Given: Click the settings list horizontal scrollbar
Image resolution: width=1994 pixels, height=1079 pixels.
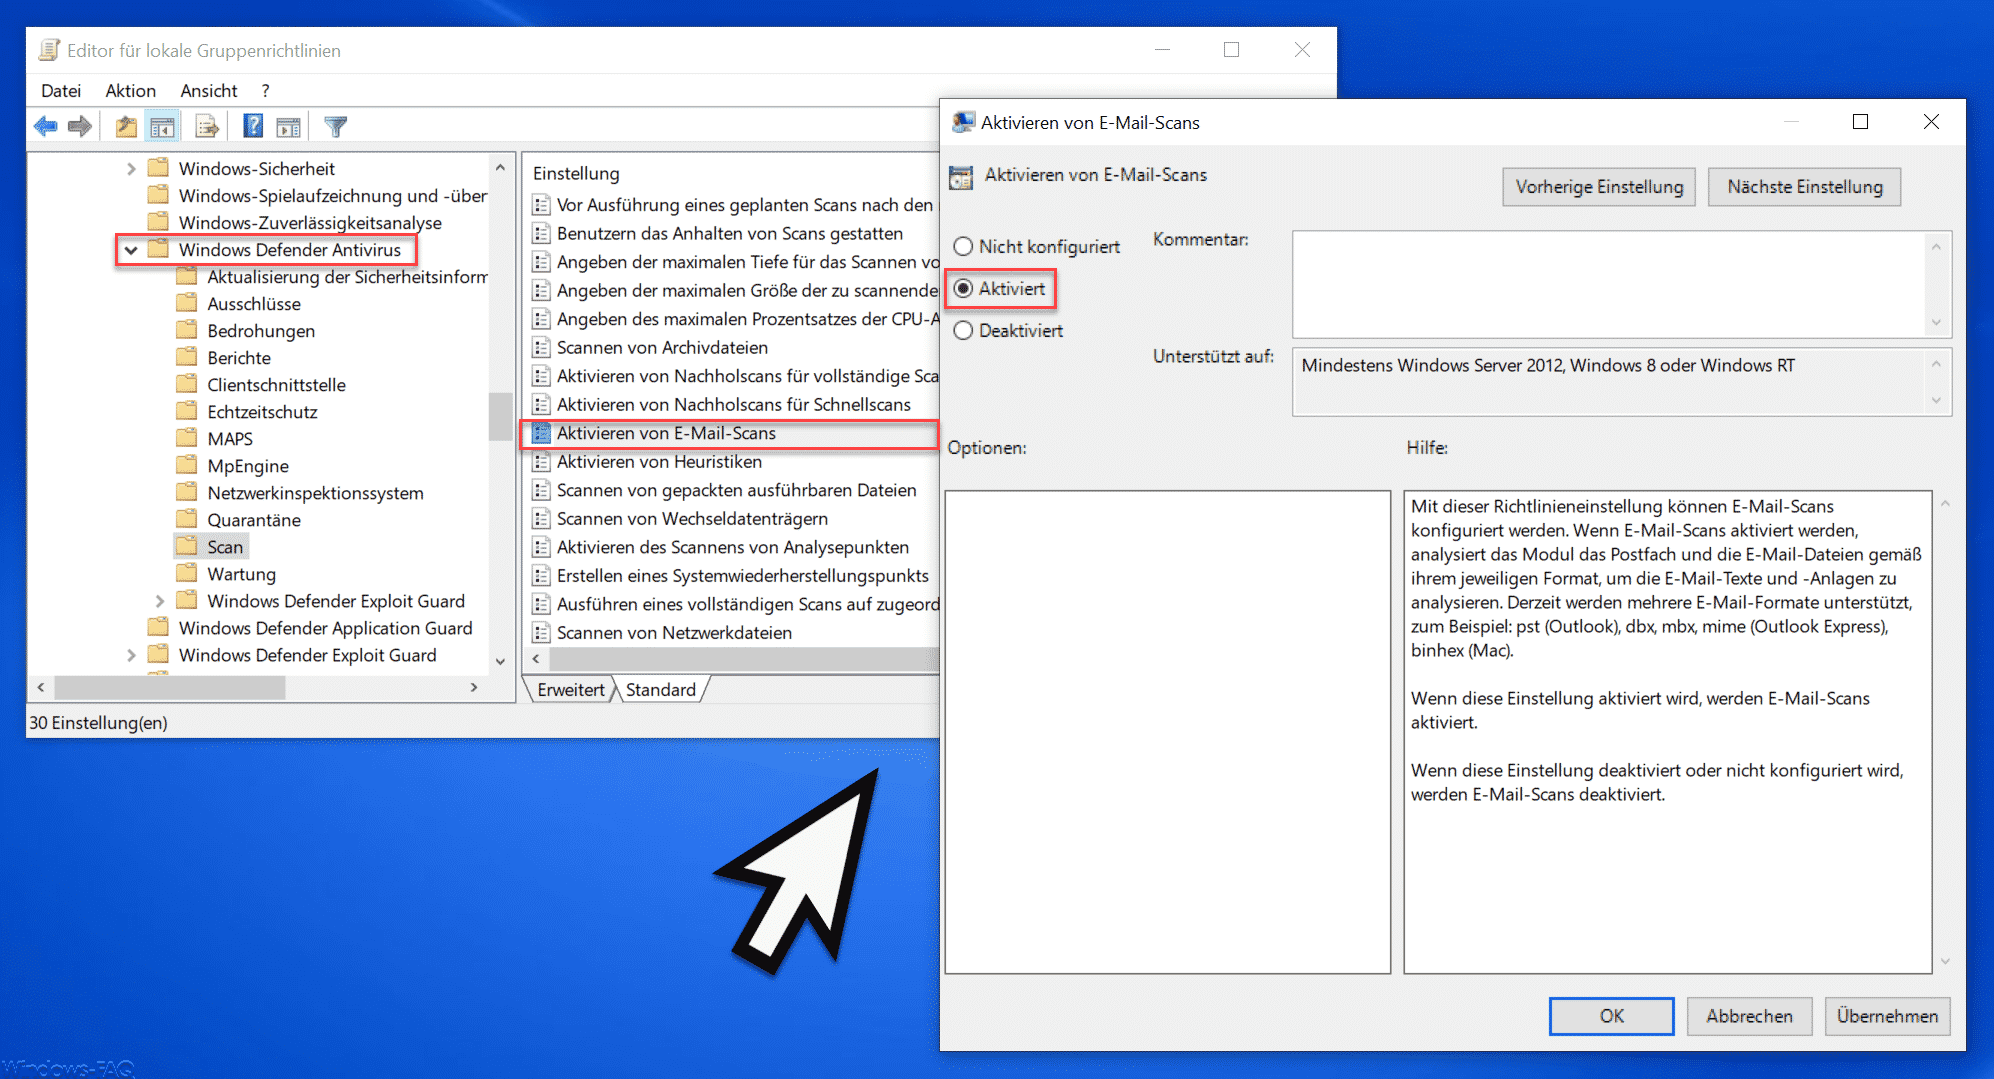Looking at the screenshot, I should pos(743,658).
